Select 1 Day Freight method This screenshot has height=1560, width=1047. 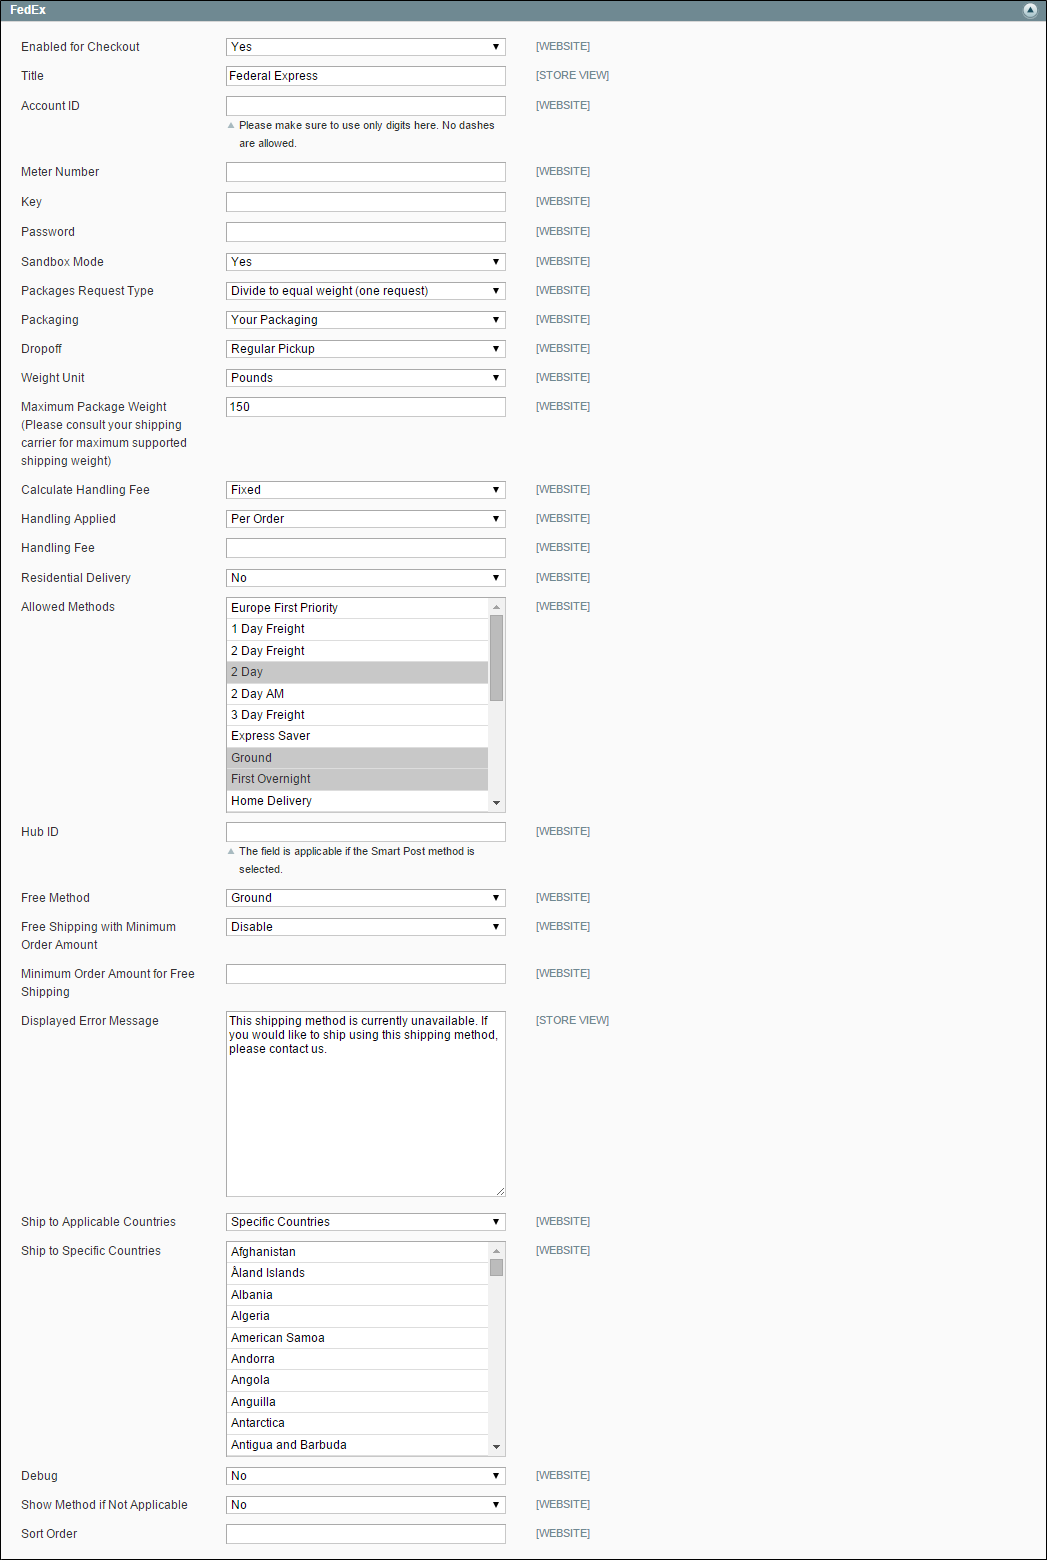[x=357, y=629]
